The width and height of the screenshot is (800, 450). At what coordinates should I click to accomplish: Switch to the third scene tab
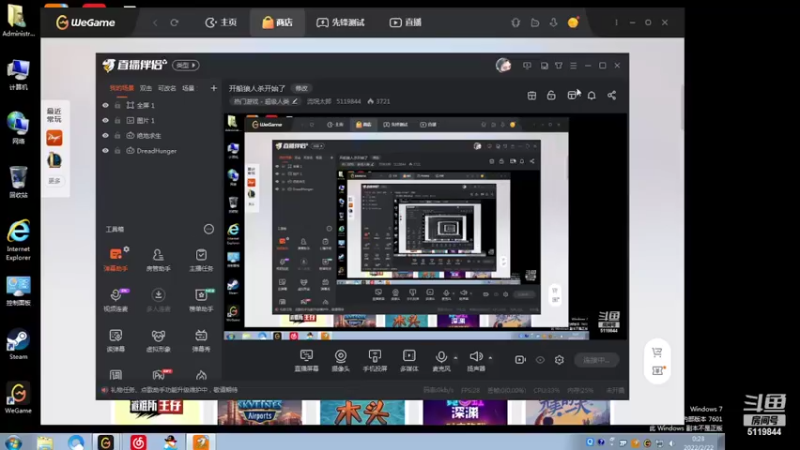point(167,88)
